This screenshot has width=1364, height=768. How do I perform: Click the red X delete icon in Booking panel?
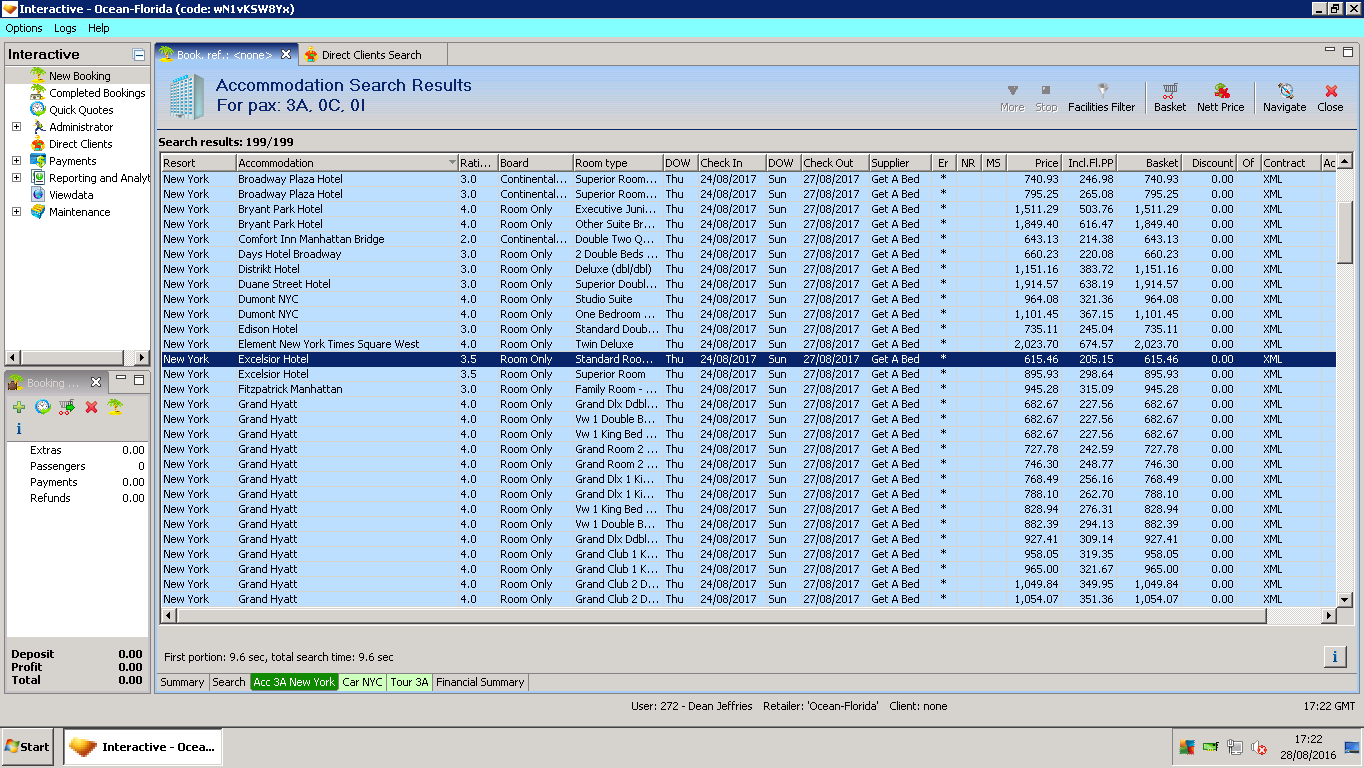tap(91, 407)
